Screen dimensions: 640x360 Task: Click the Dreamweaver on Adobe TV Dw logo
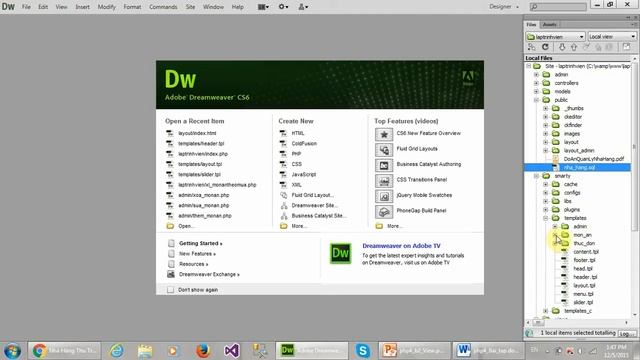(x=340, y=253)
